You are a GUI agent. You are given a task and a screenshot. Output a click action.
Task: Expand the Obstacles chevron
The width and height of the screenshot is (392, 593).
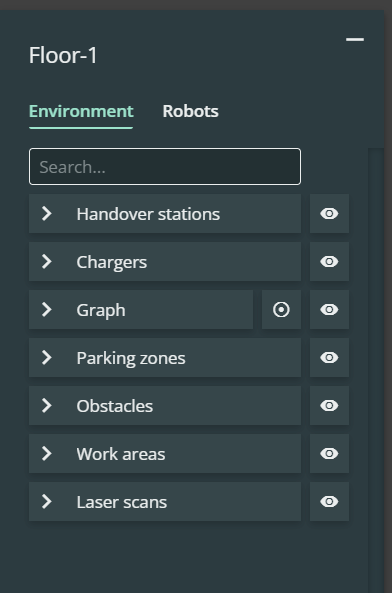point(46,406)
